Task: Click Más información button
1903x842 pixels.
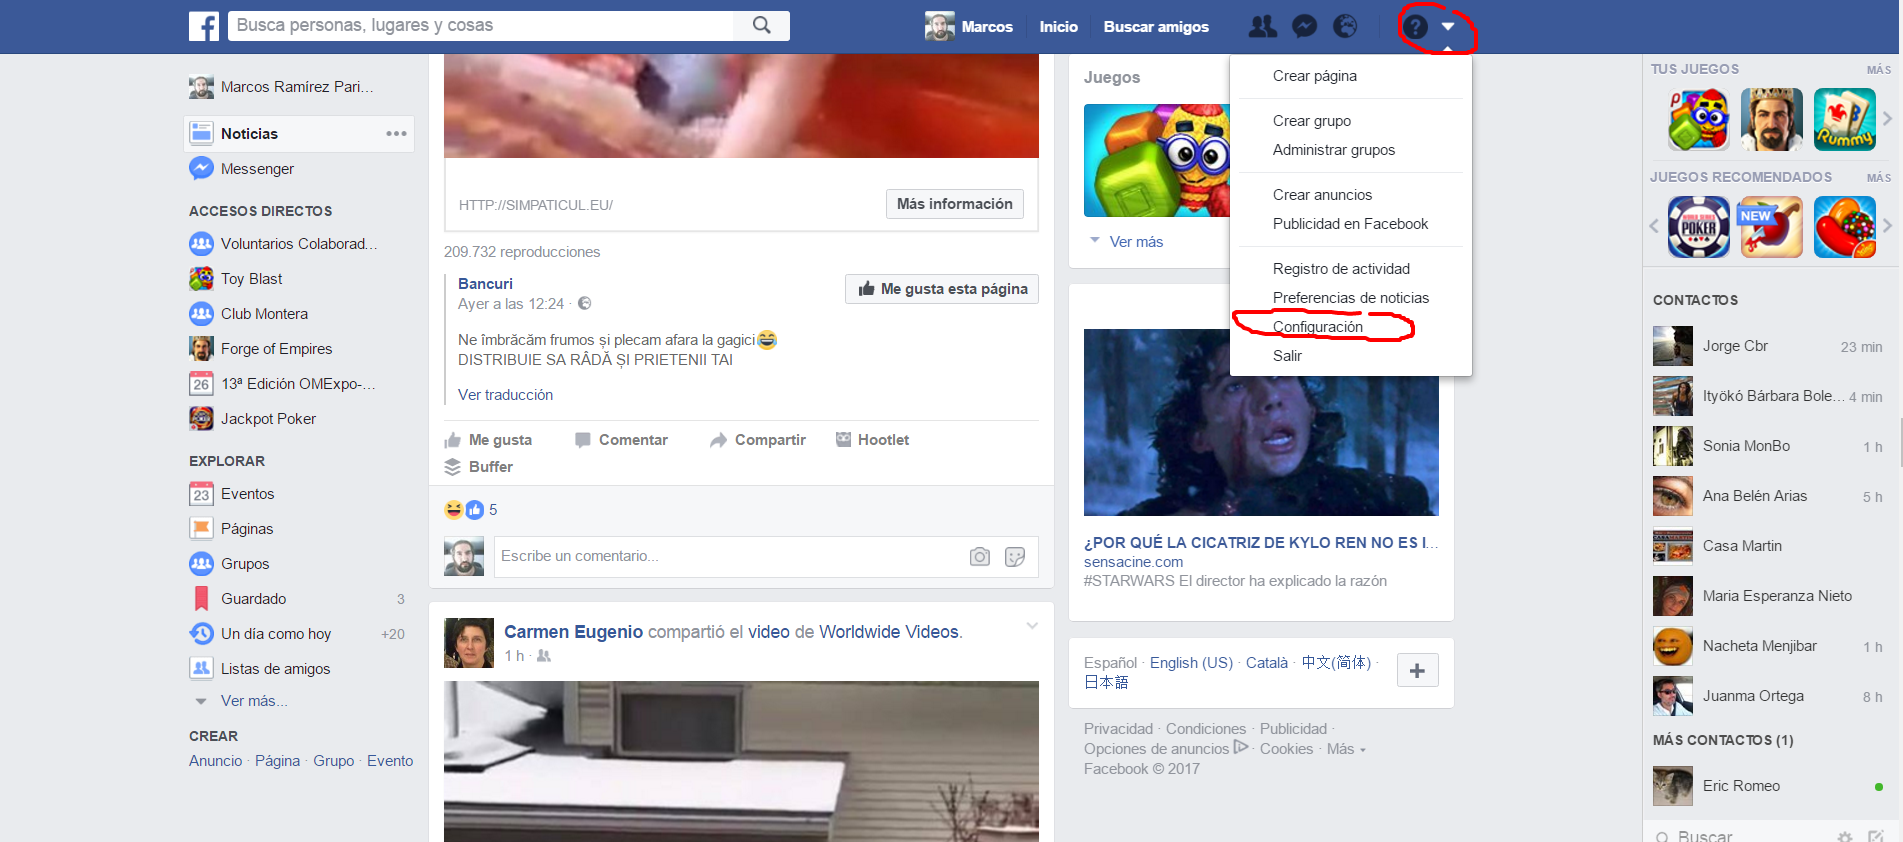Action: 954,204
